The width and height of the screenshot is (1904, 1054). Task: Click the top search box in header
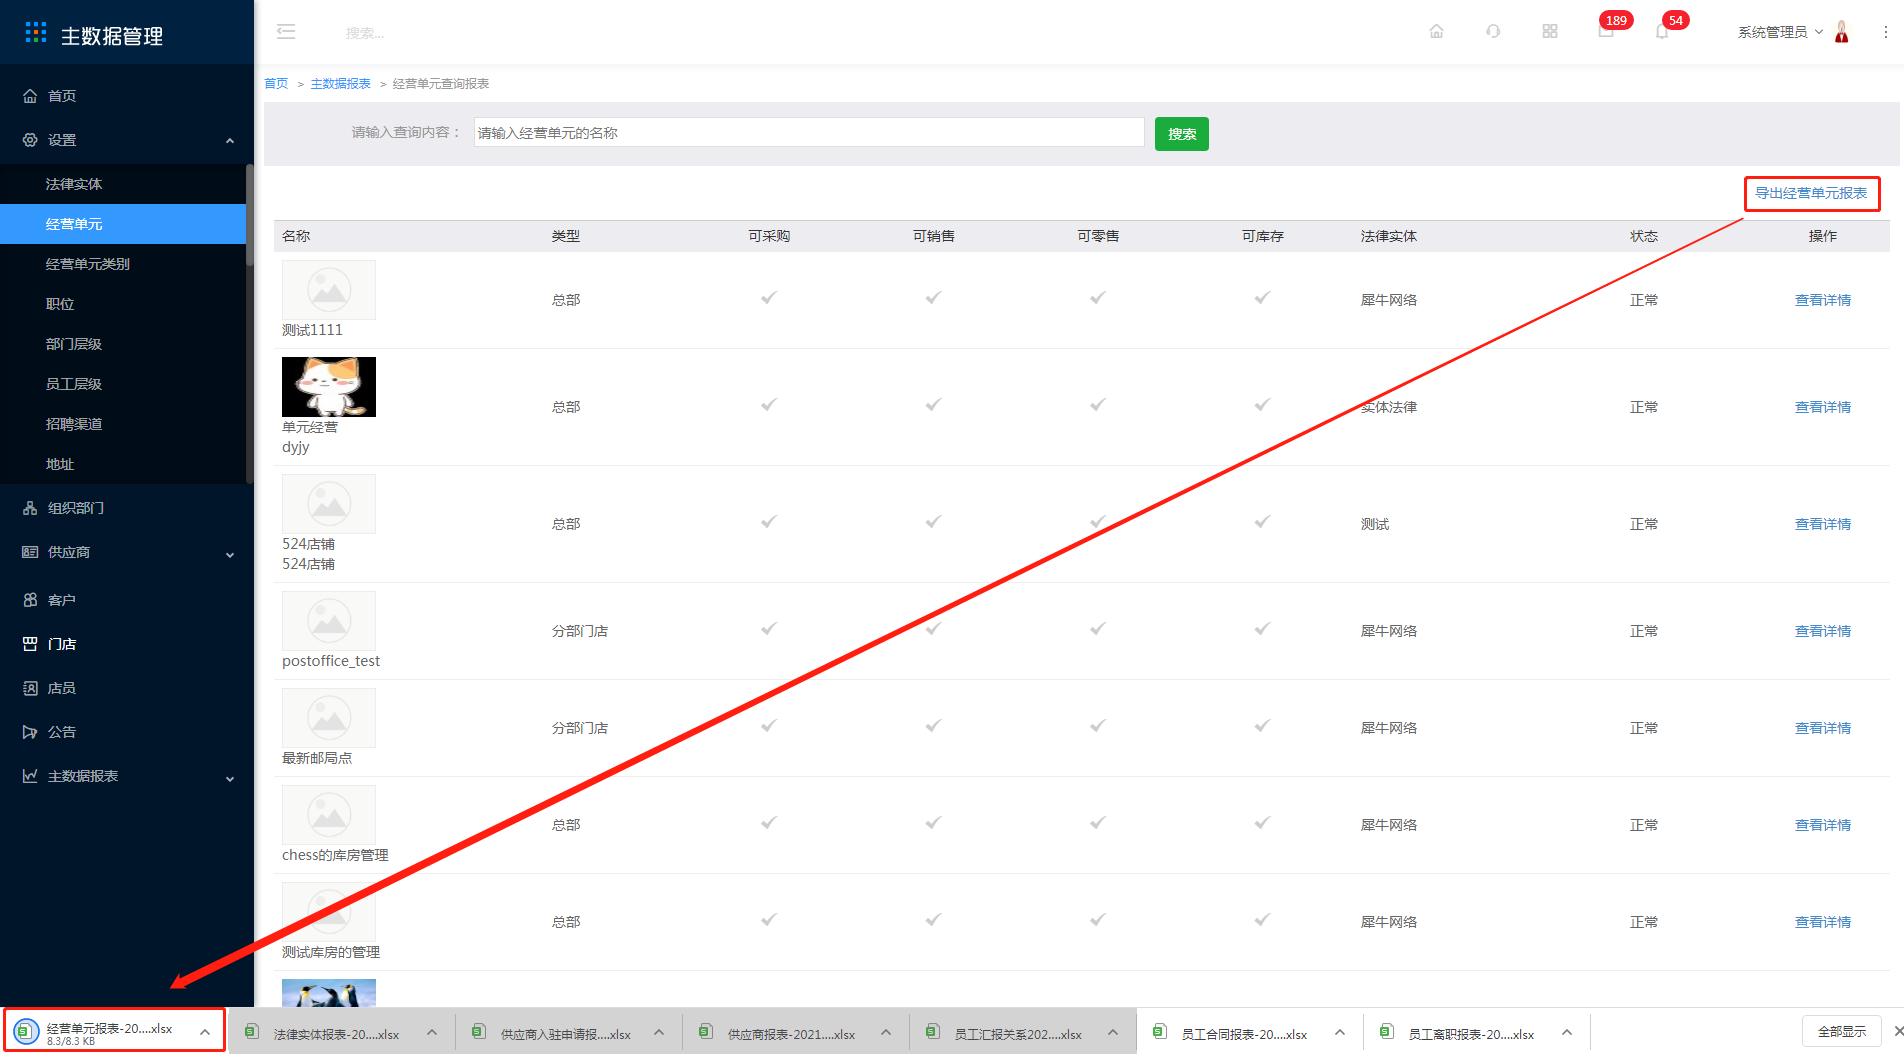(x=365, y=33)
